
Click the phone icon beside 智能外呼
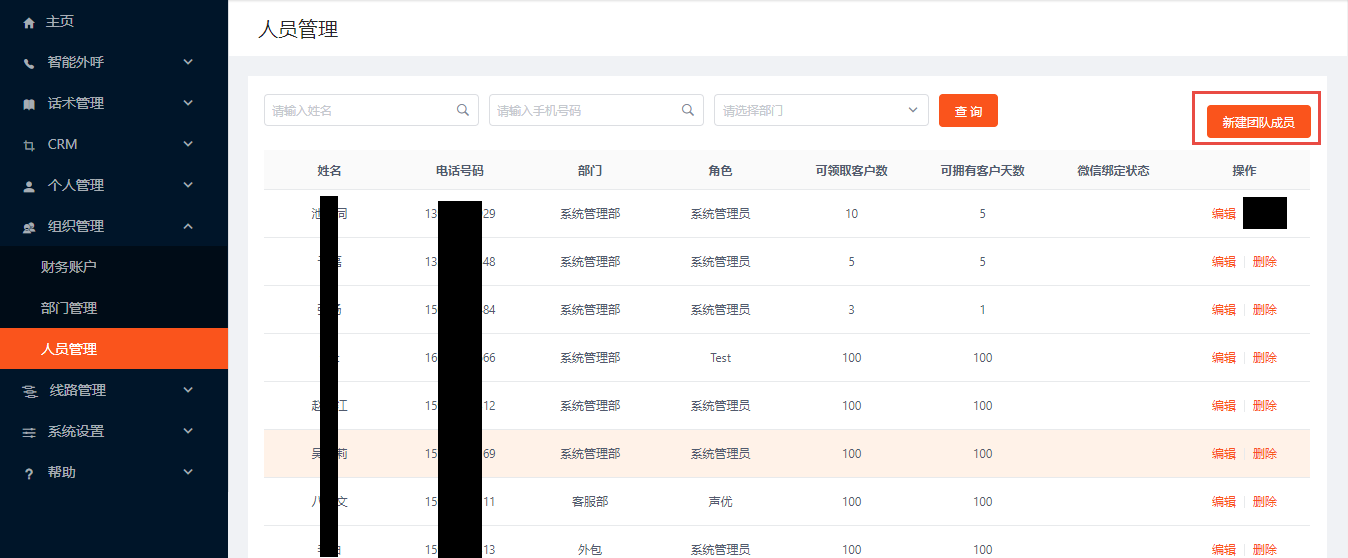(x=28, y=63)
